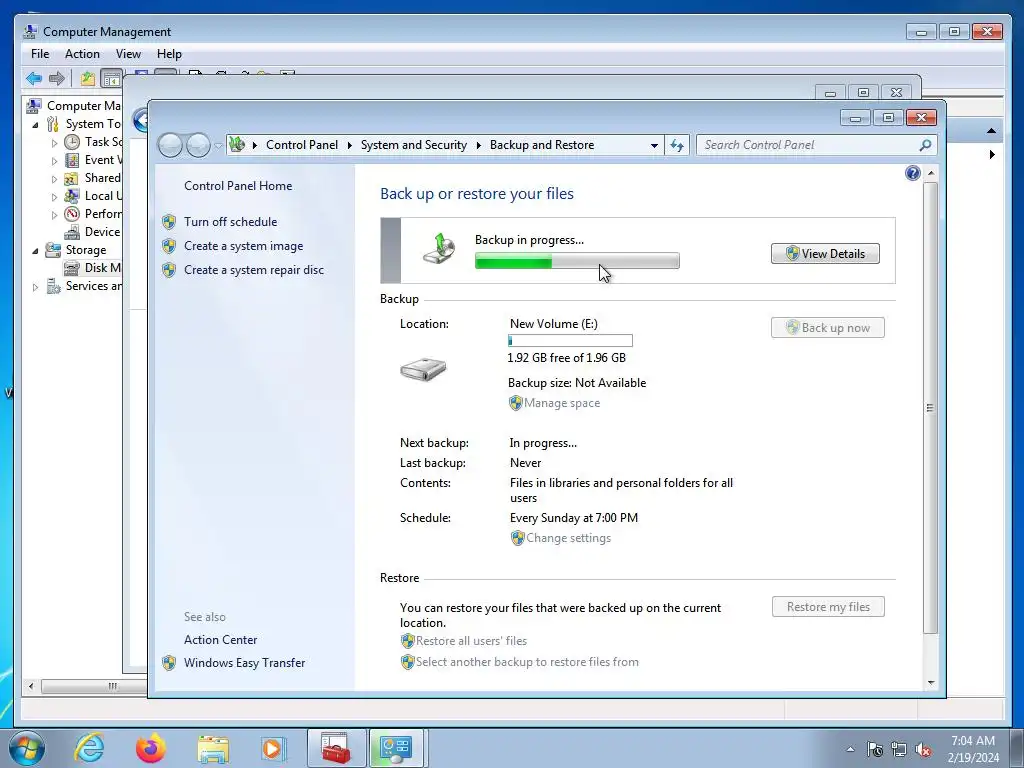Click the help question mark icon
1024x768 pixels.
[913, 173]
